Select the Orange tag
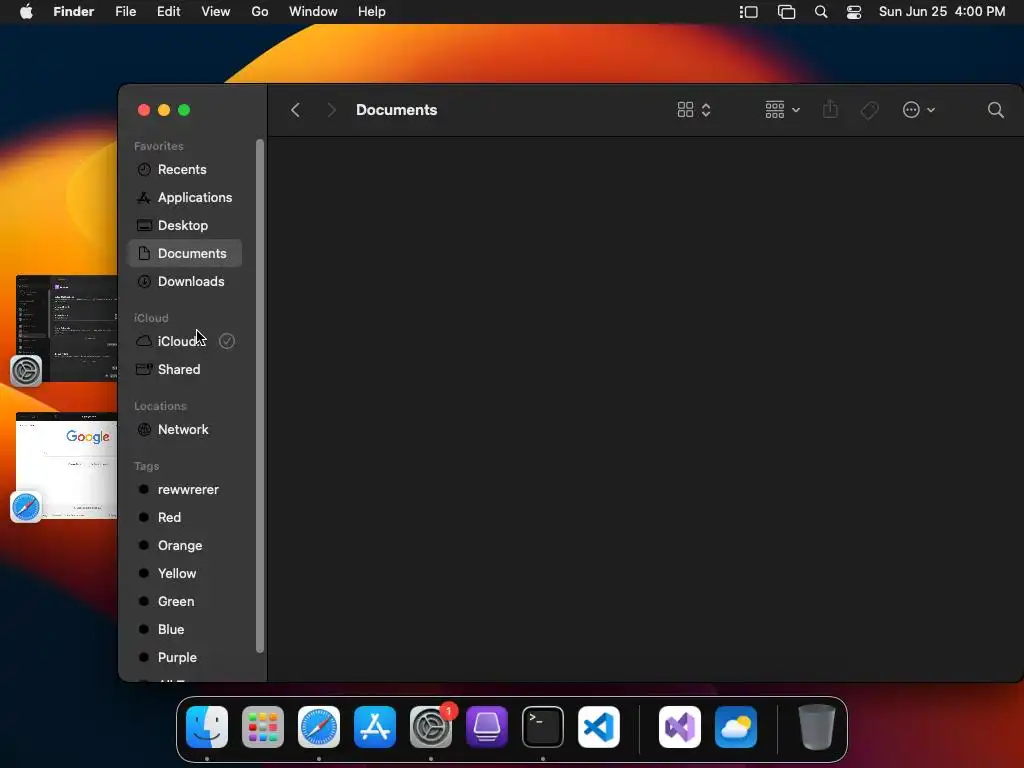 point(185,545)
